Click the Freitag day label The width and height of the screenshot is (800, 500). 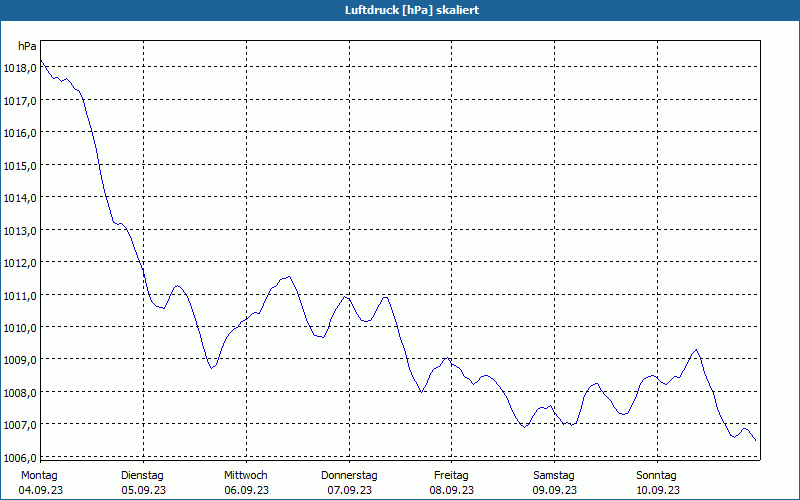(452, 475)
